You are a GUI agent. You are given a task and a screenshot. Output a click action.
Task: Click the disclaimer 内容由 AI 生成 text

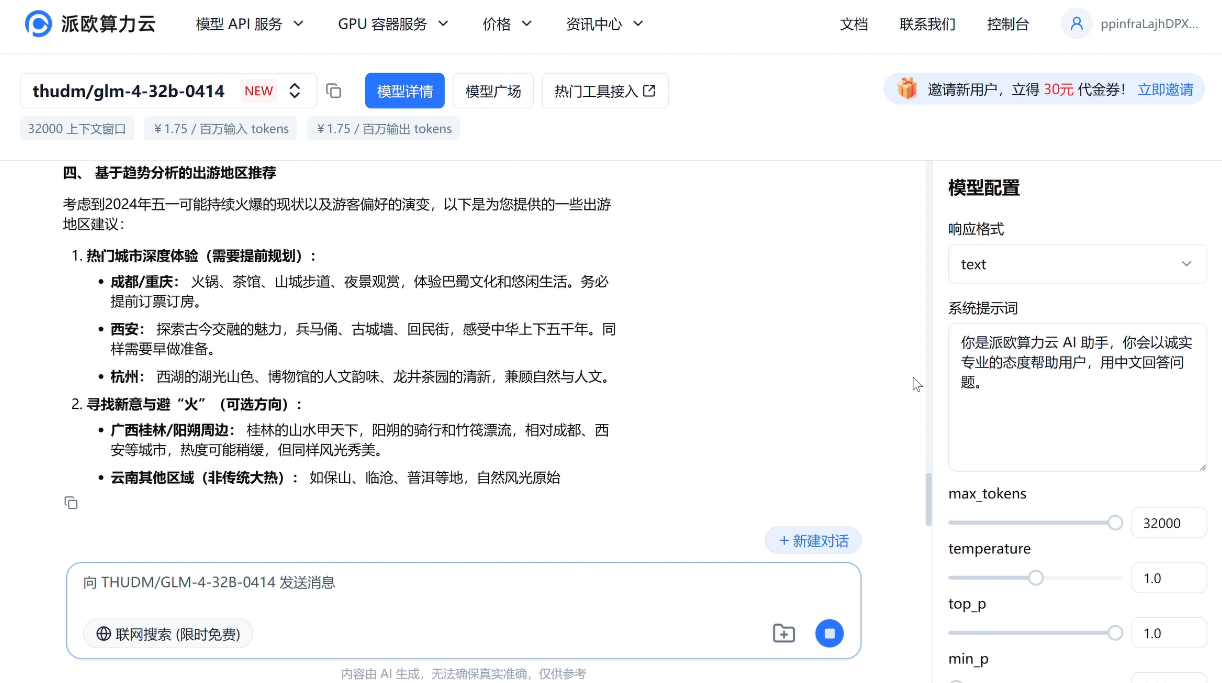(464, 674)
